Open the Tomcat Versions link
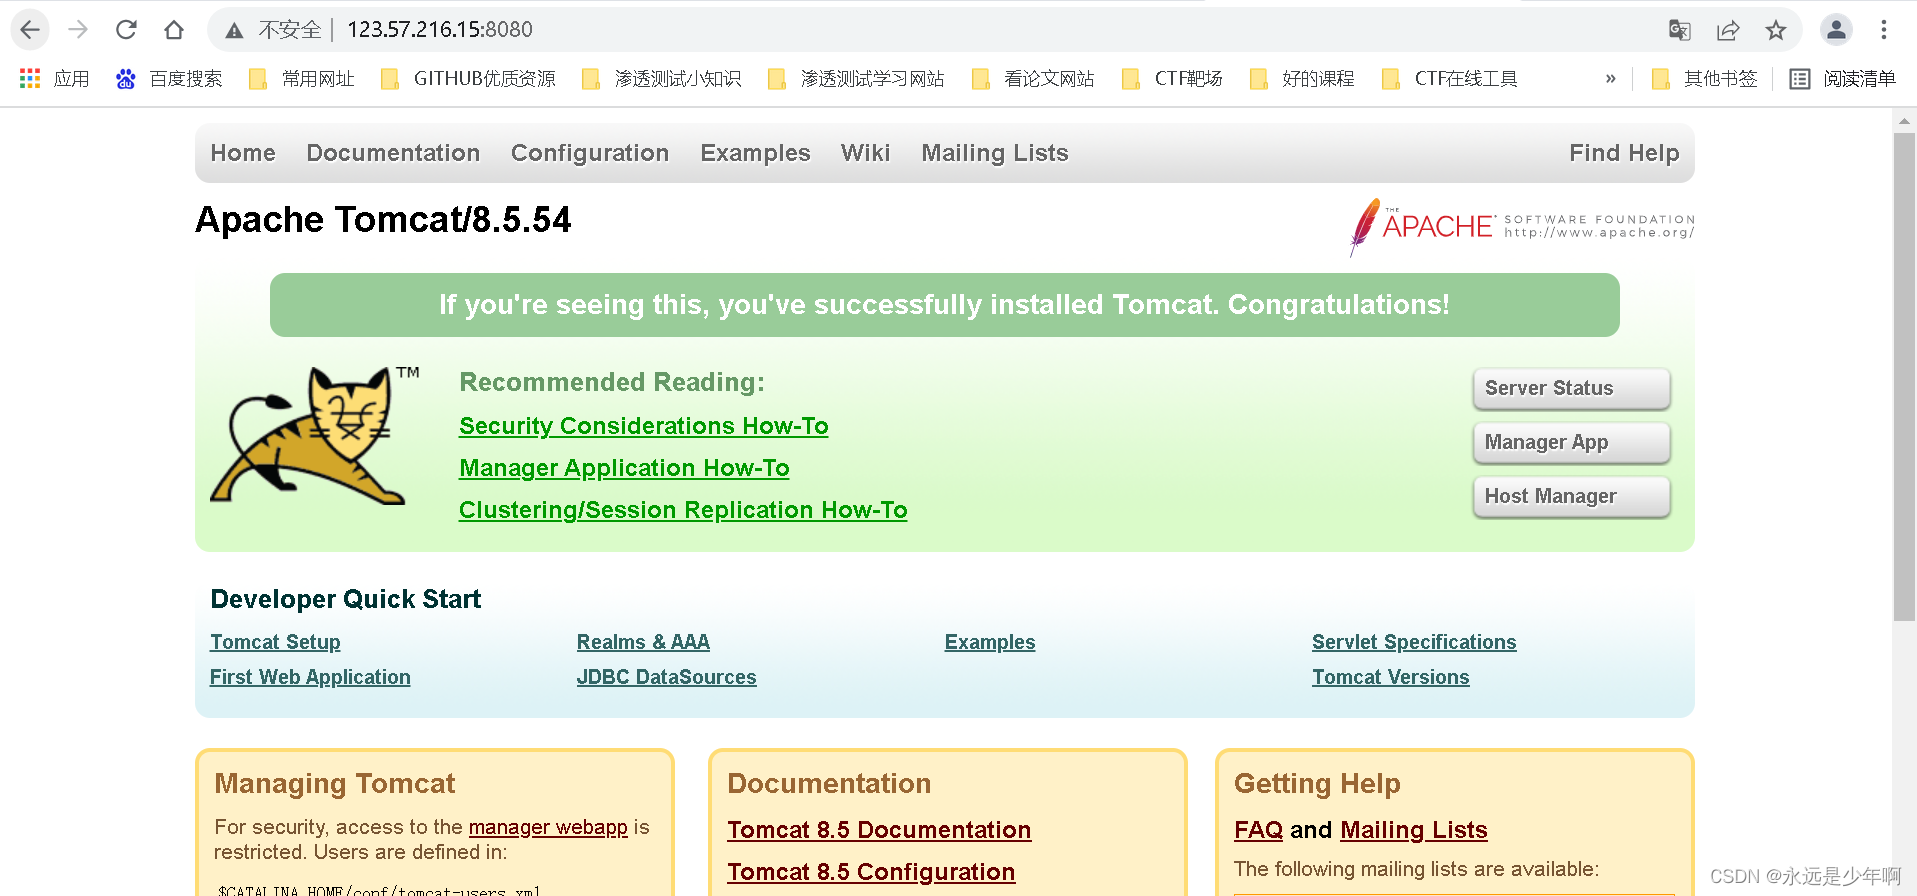Screen dimensions: 1917x896 pos(1390,677)
